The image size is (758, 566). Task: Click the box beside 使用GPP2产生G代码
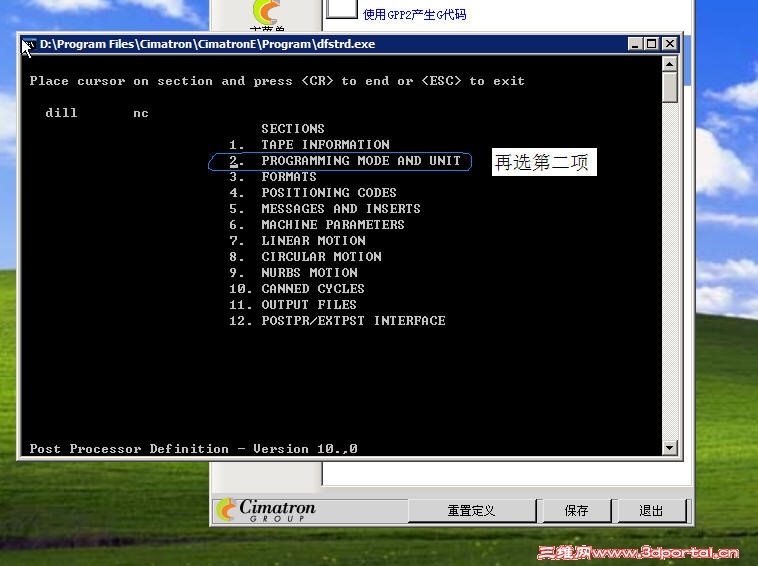coord(342,9)
